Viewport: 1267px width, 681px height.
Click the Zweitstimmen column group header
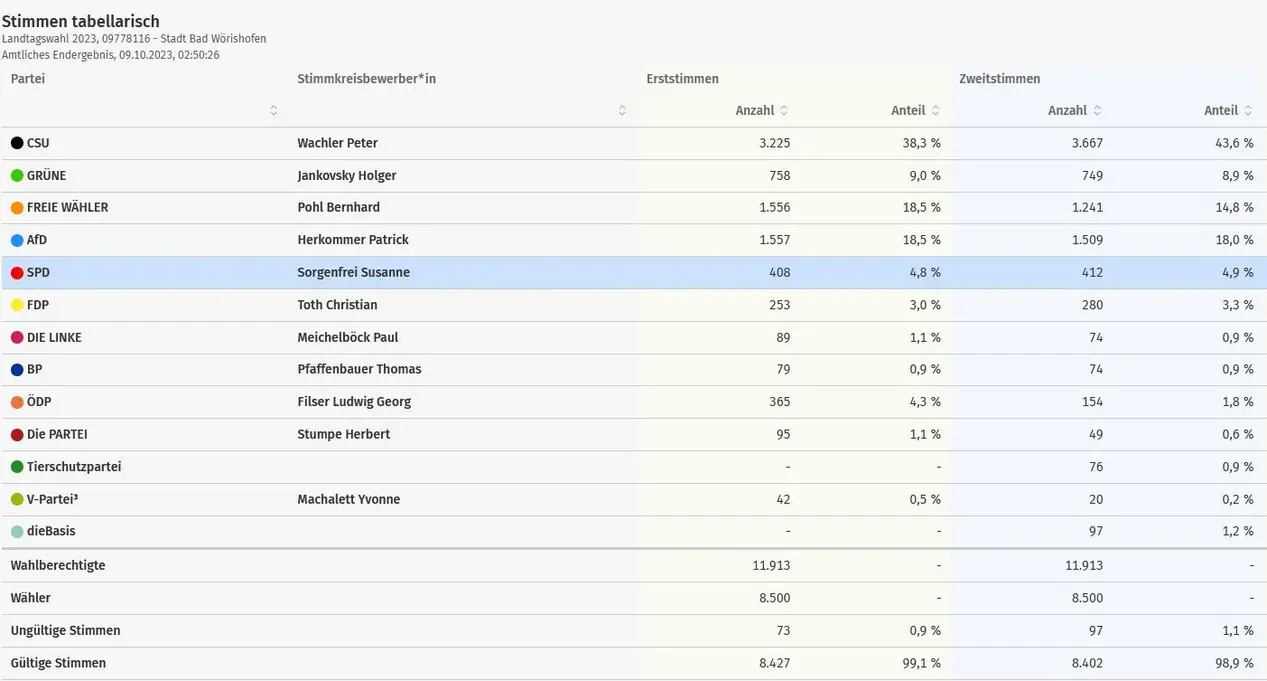pos(999,79)
